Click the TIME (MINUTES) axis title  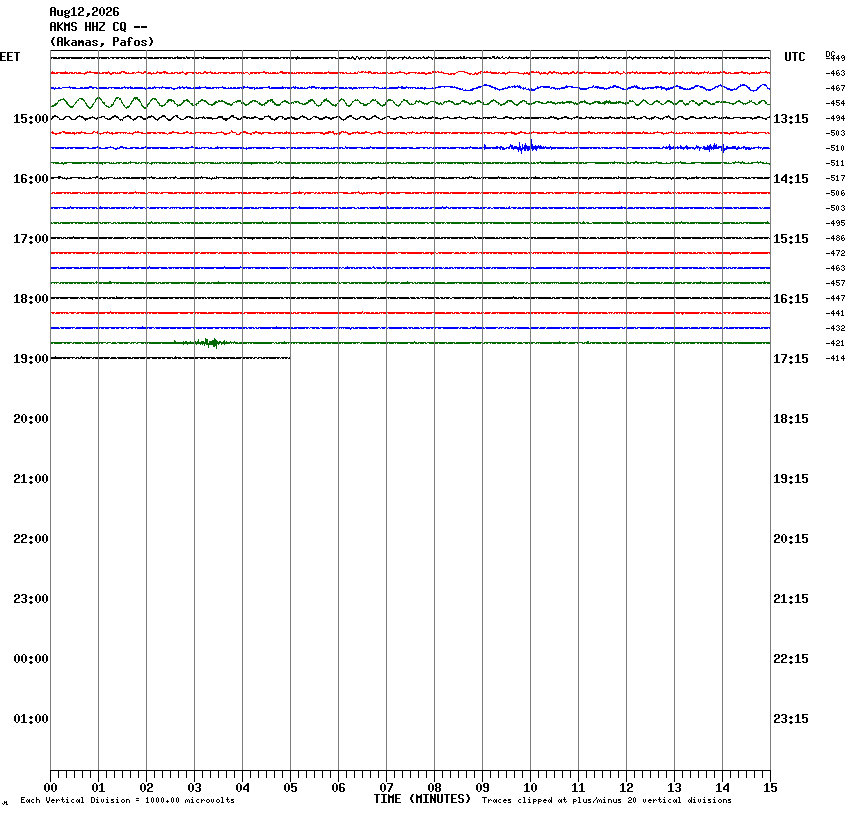422,799
